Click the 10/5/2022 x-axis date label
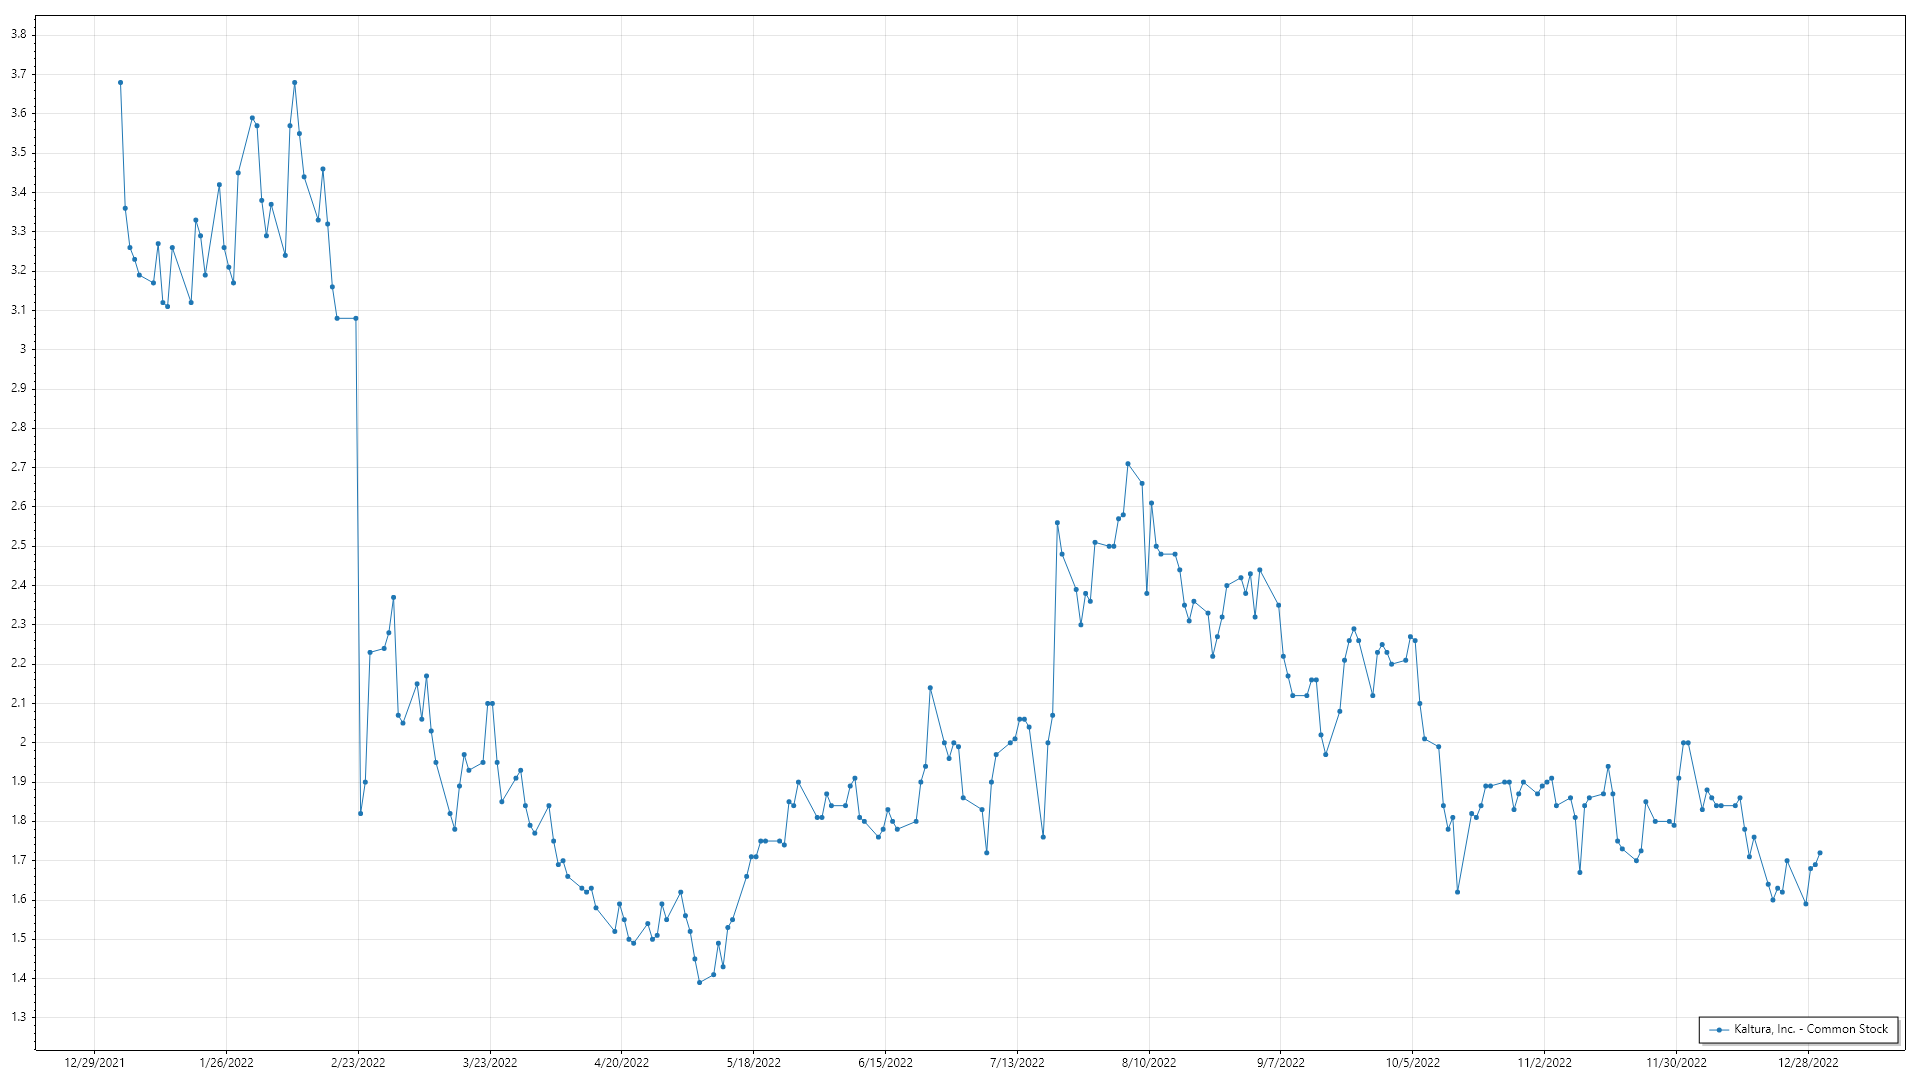 point(1412,1063)
